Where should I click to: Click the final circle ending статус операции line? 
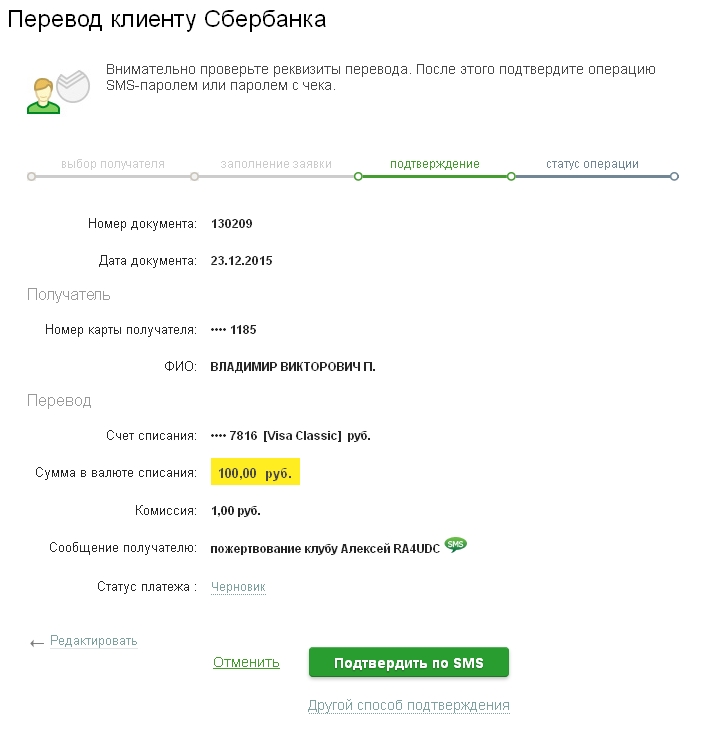pyautogui.click(x=674, y=177)
